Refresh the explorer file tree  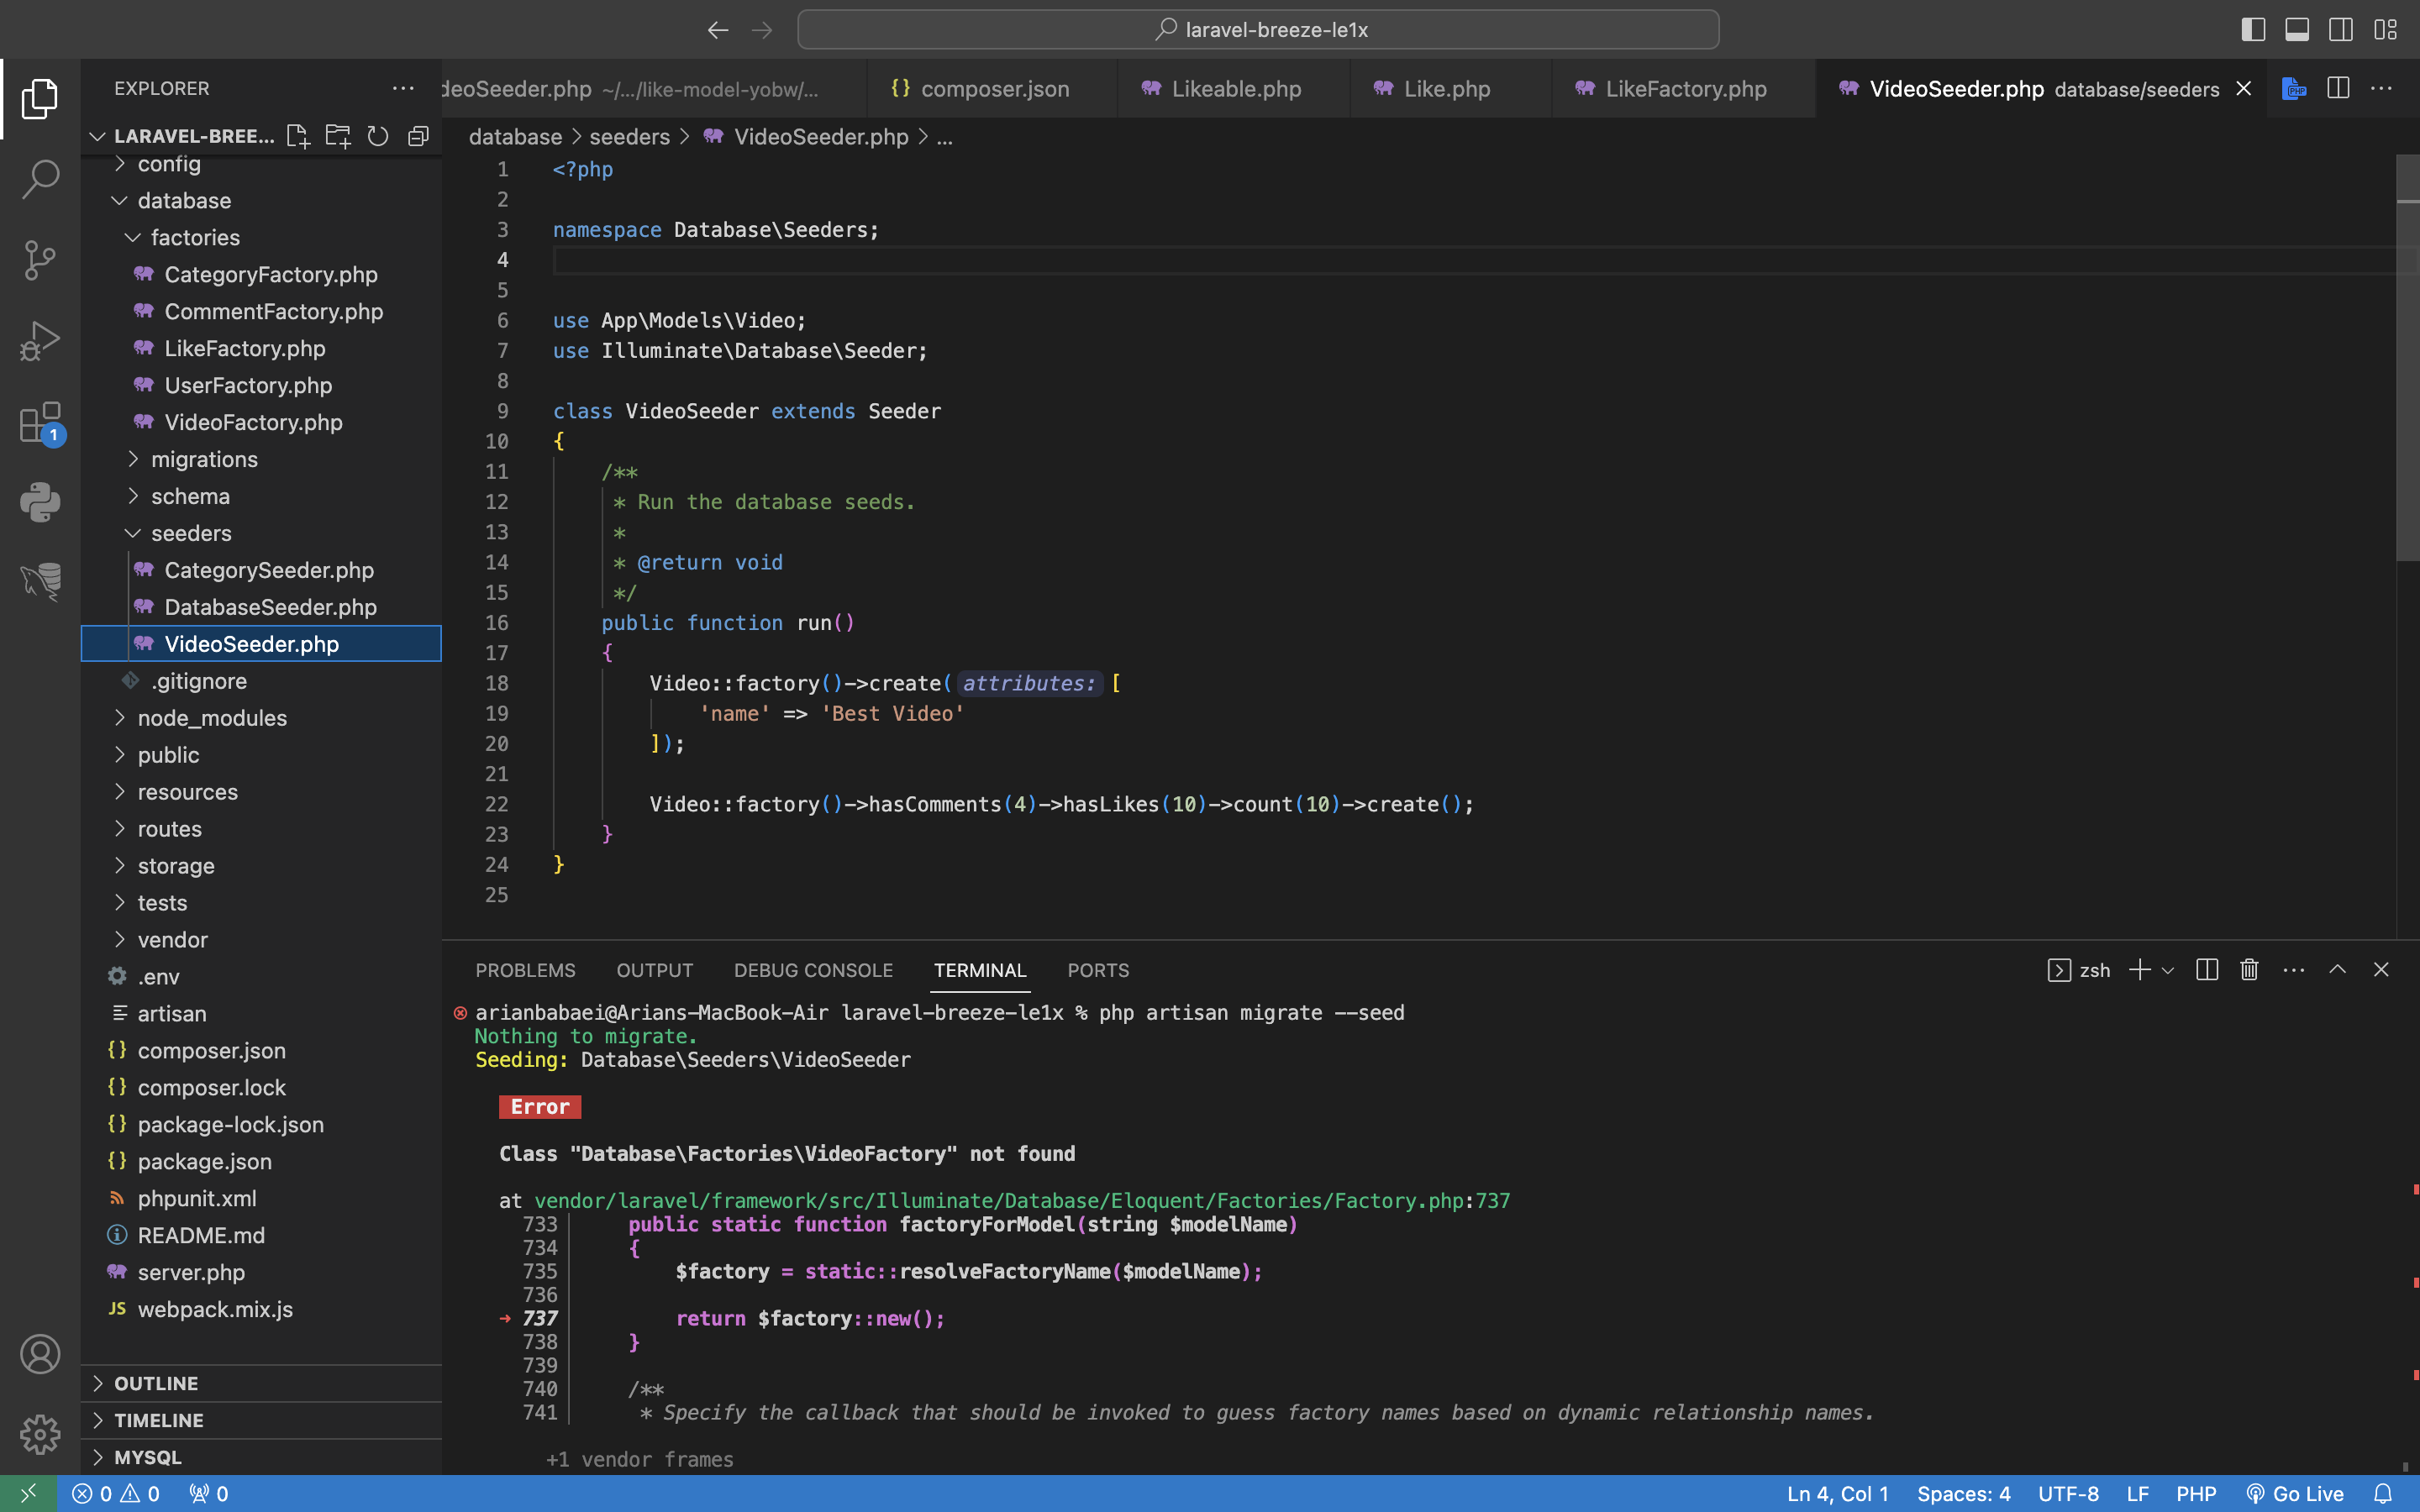coord(378,136)
